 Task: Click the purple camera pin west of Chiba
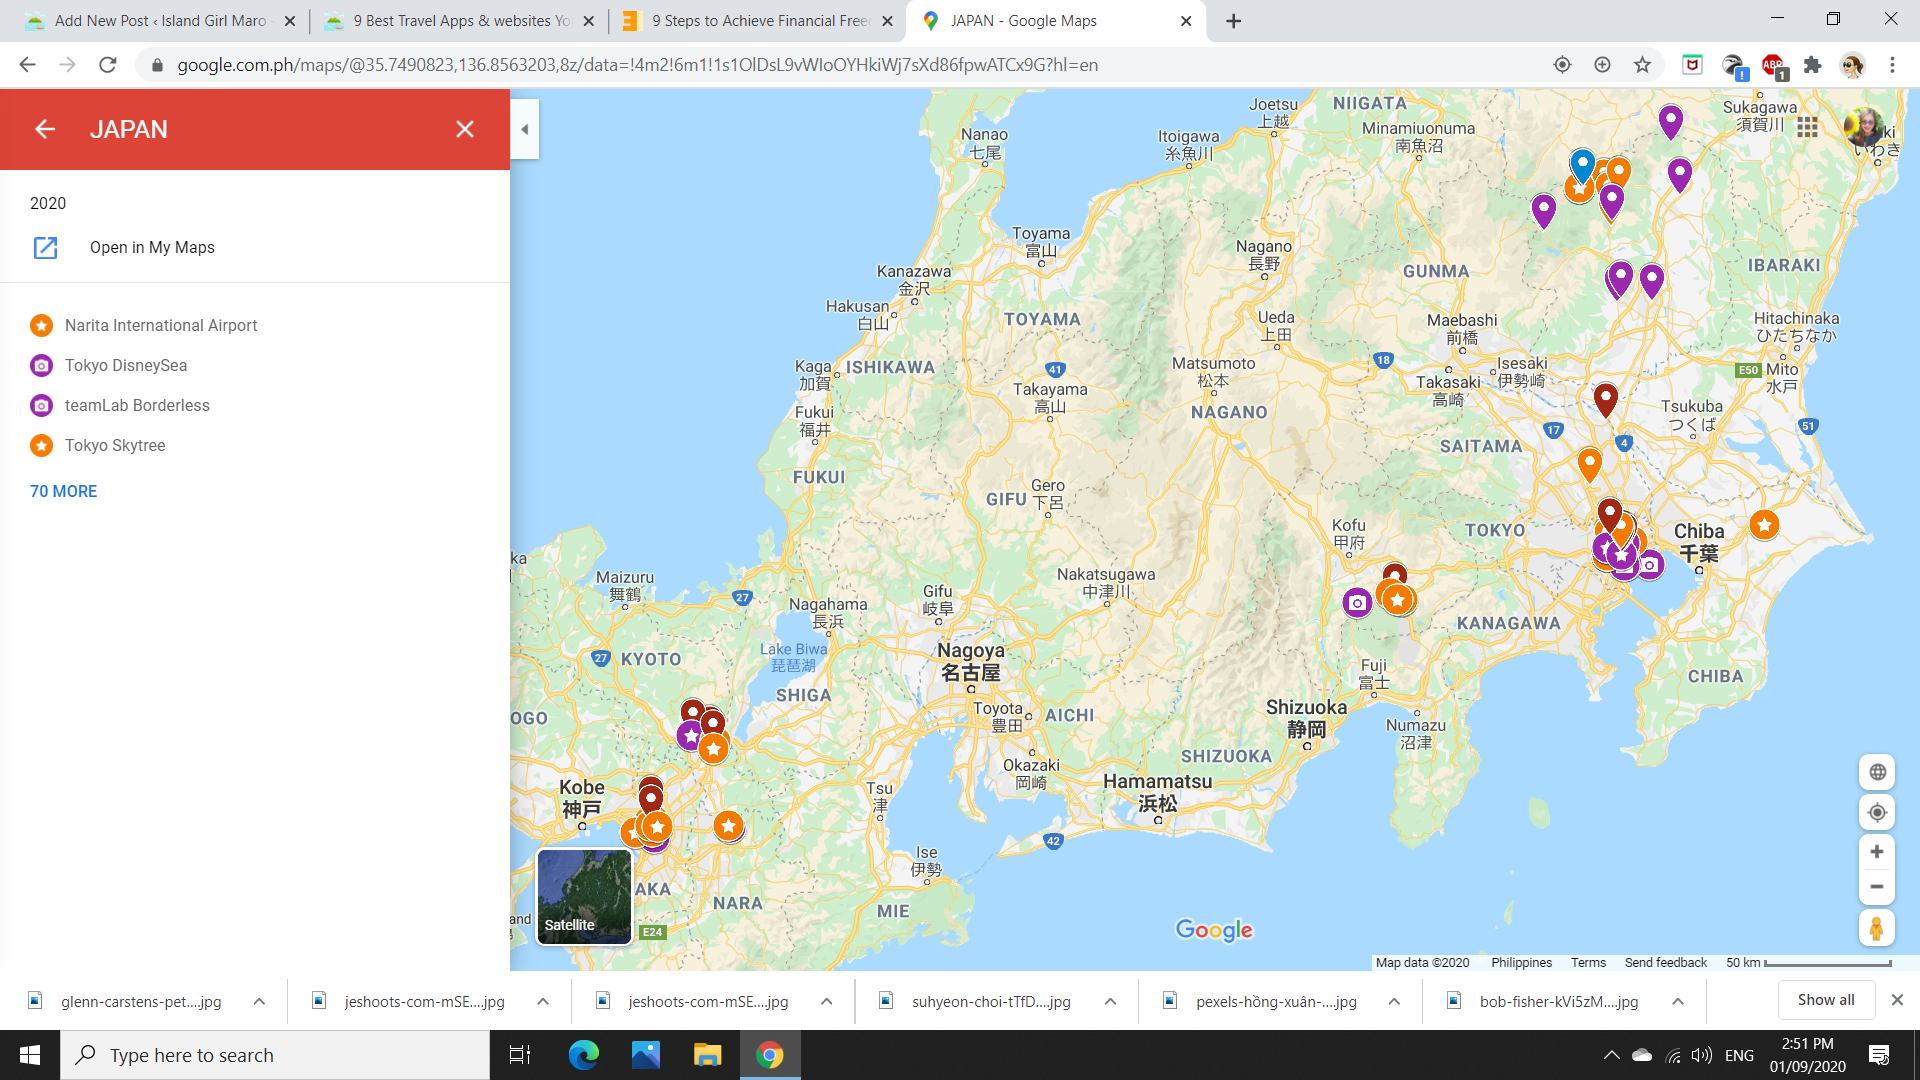click(1650, 565)
